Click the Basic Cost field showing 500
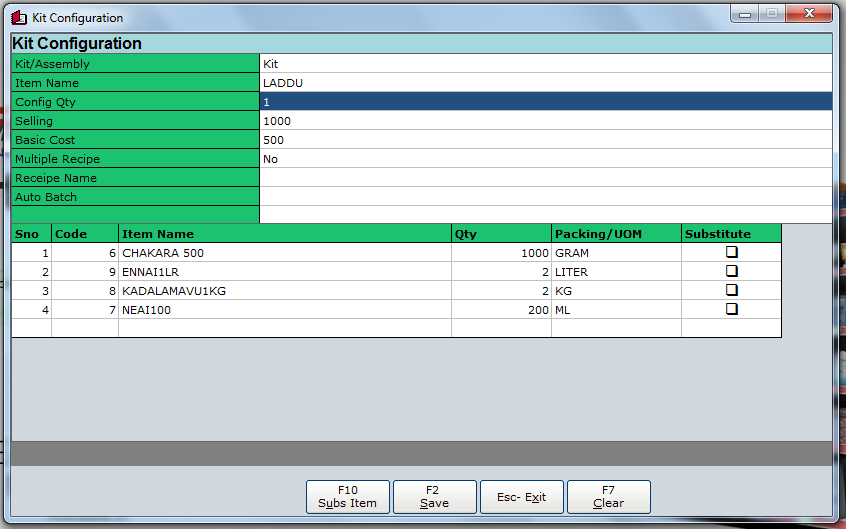Screen dimensions: 846x529 (x=545, y=140)
